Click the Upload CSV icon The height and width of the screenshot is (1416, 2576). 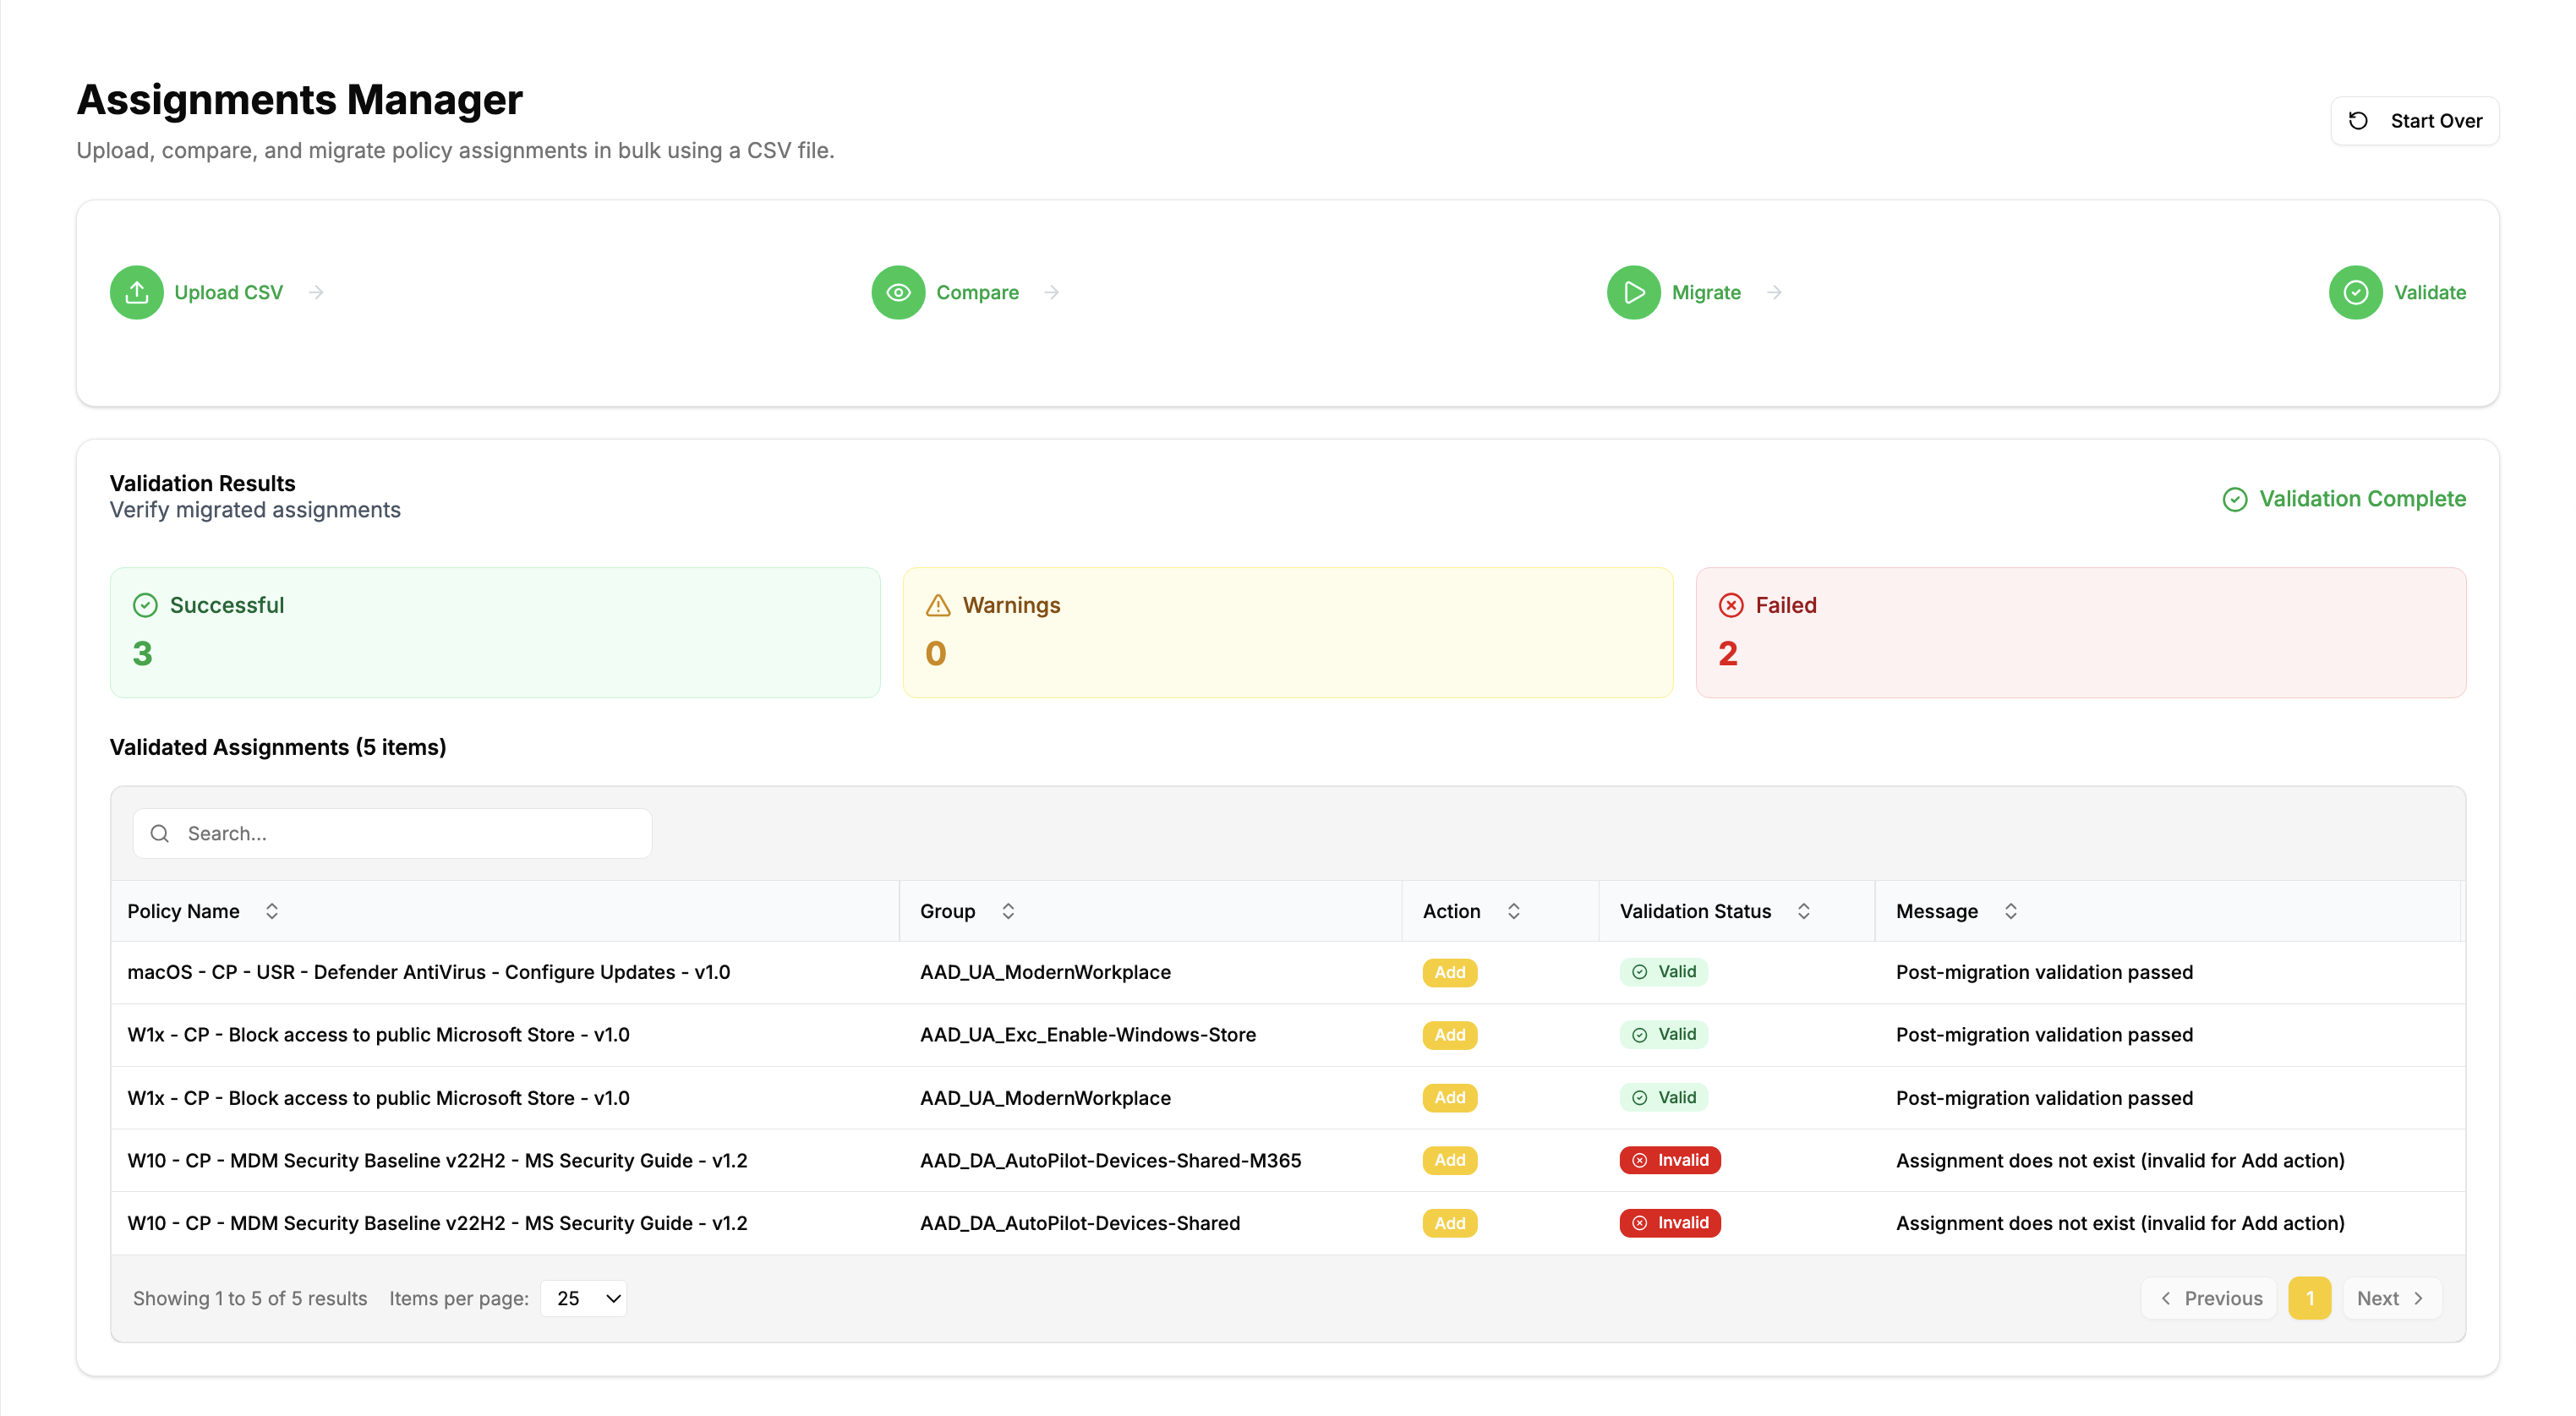pos(136,292)
